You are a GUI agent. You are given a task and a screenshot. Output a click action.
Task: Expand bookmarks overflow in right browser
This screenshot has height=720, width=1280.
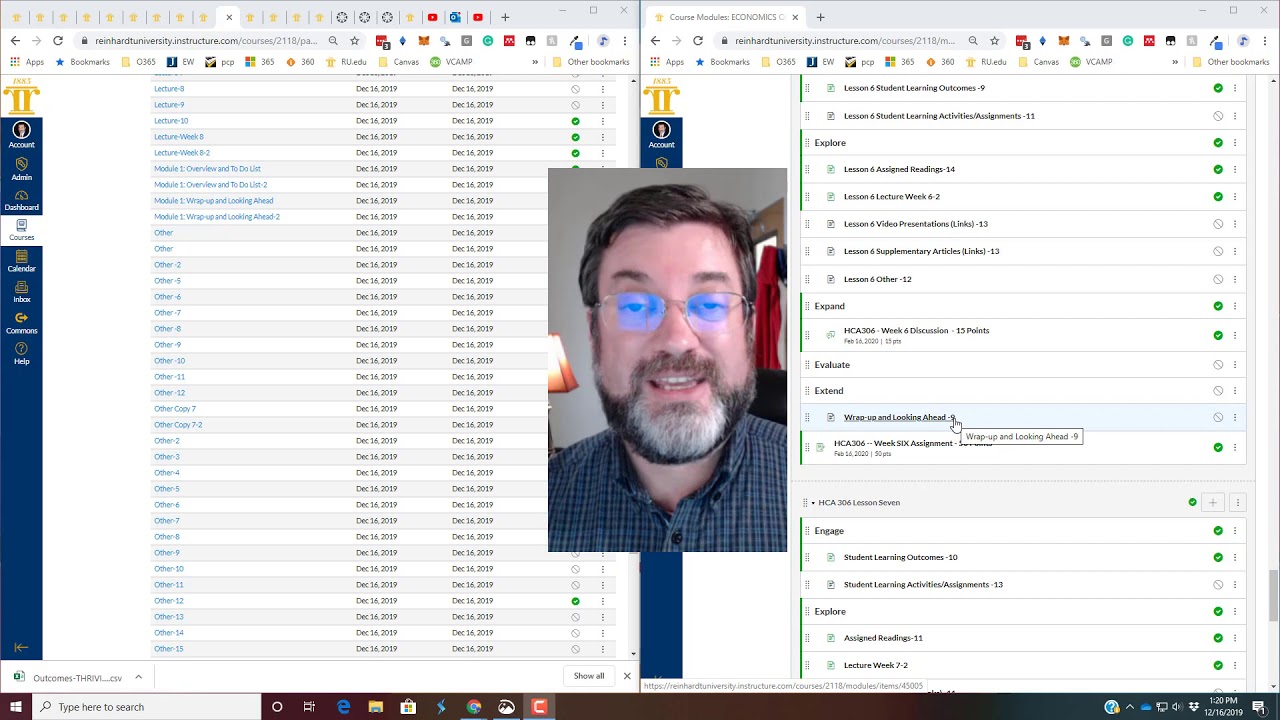(x=1175, y=62)
